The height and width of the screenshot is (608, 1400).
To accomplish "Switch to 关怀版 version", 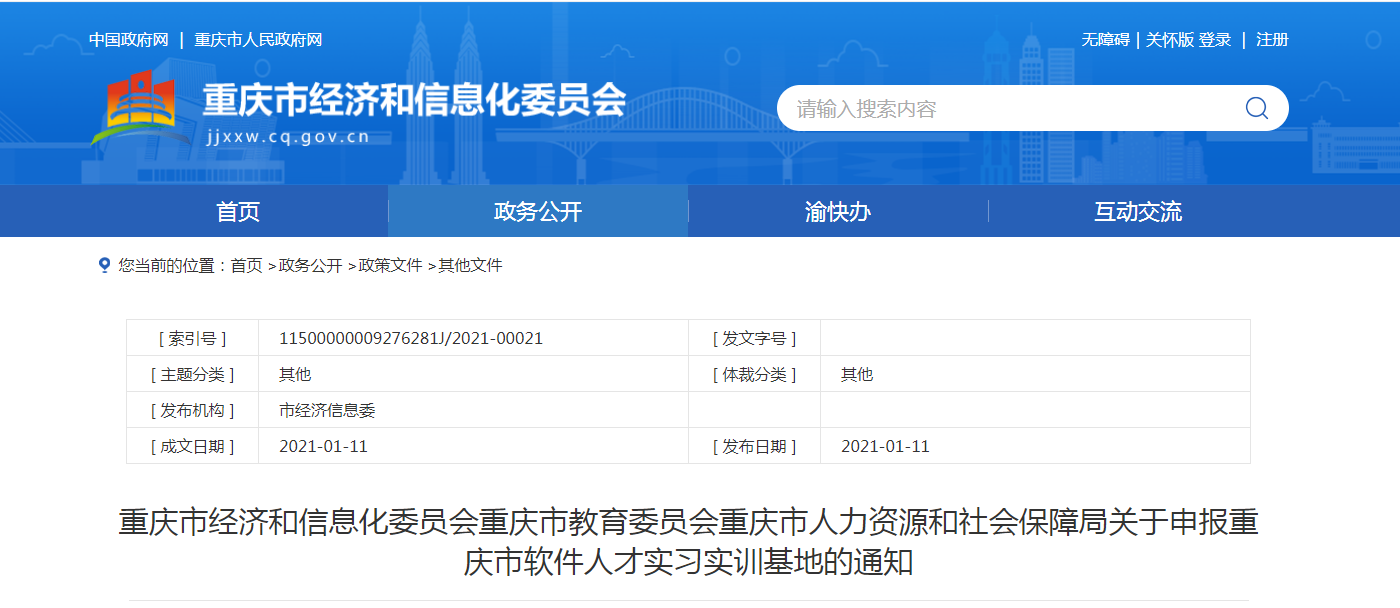I will pos(1170,39).
